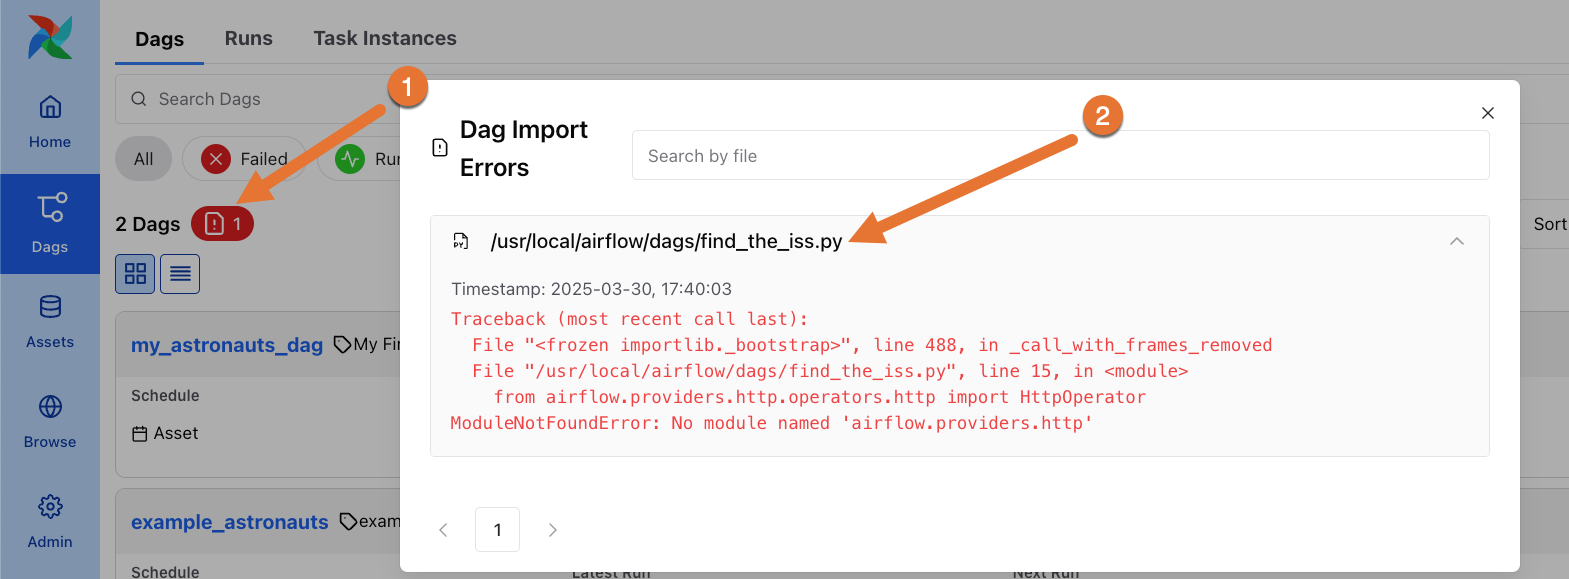Select the All Dags filter pill

pos(143,158)
